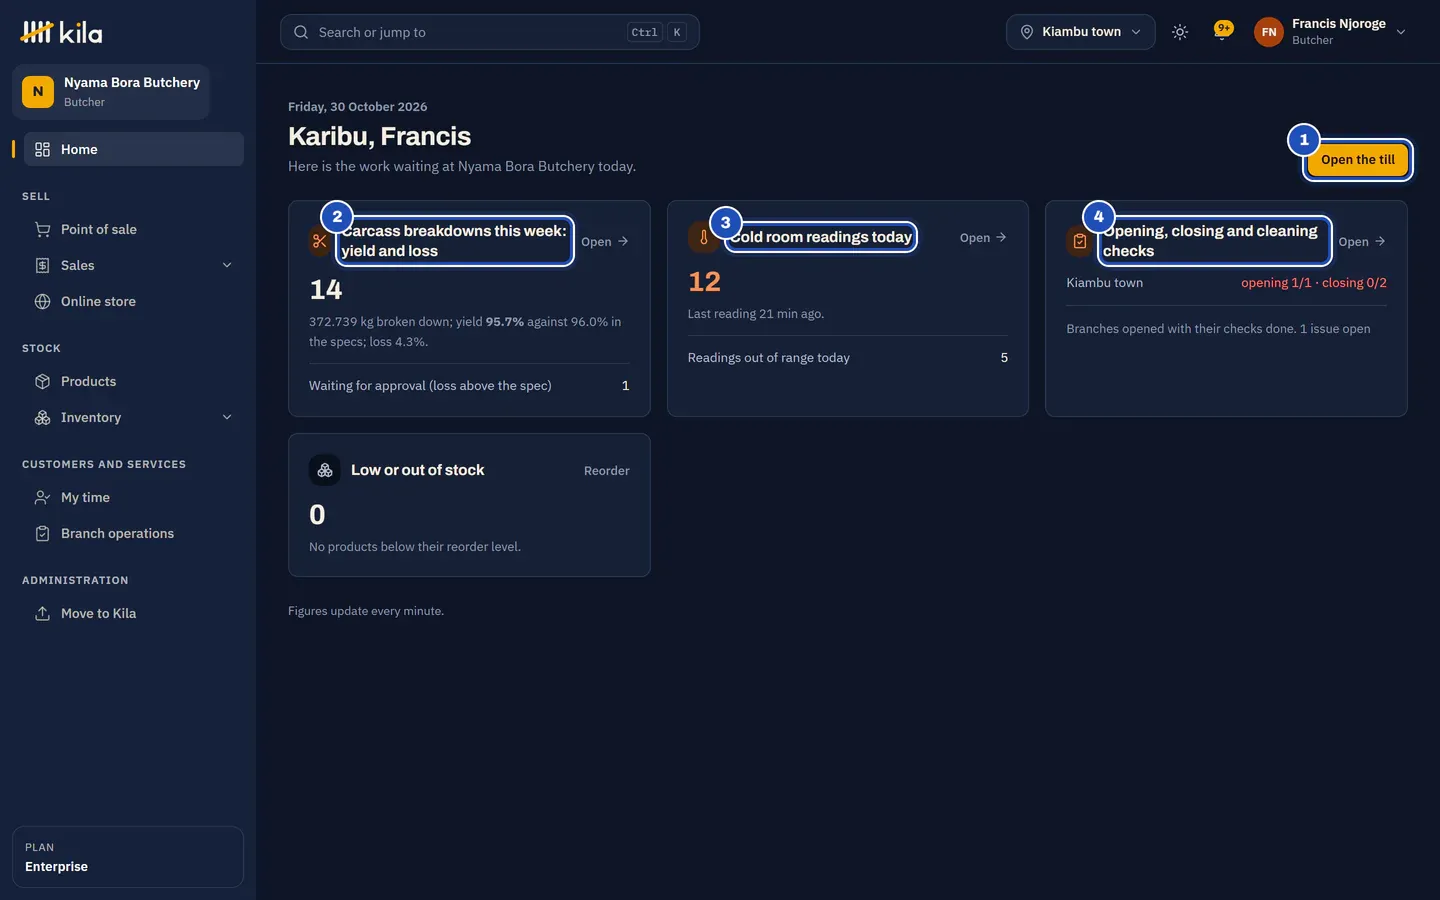Click Reorder on the stock card
This screenshot has width=1440, height=900.
tap(607, 471)
